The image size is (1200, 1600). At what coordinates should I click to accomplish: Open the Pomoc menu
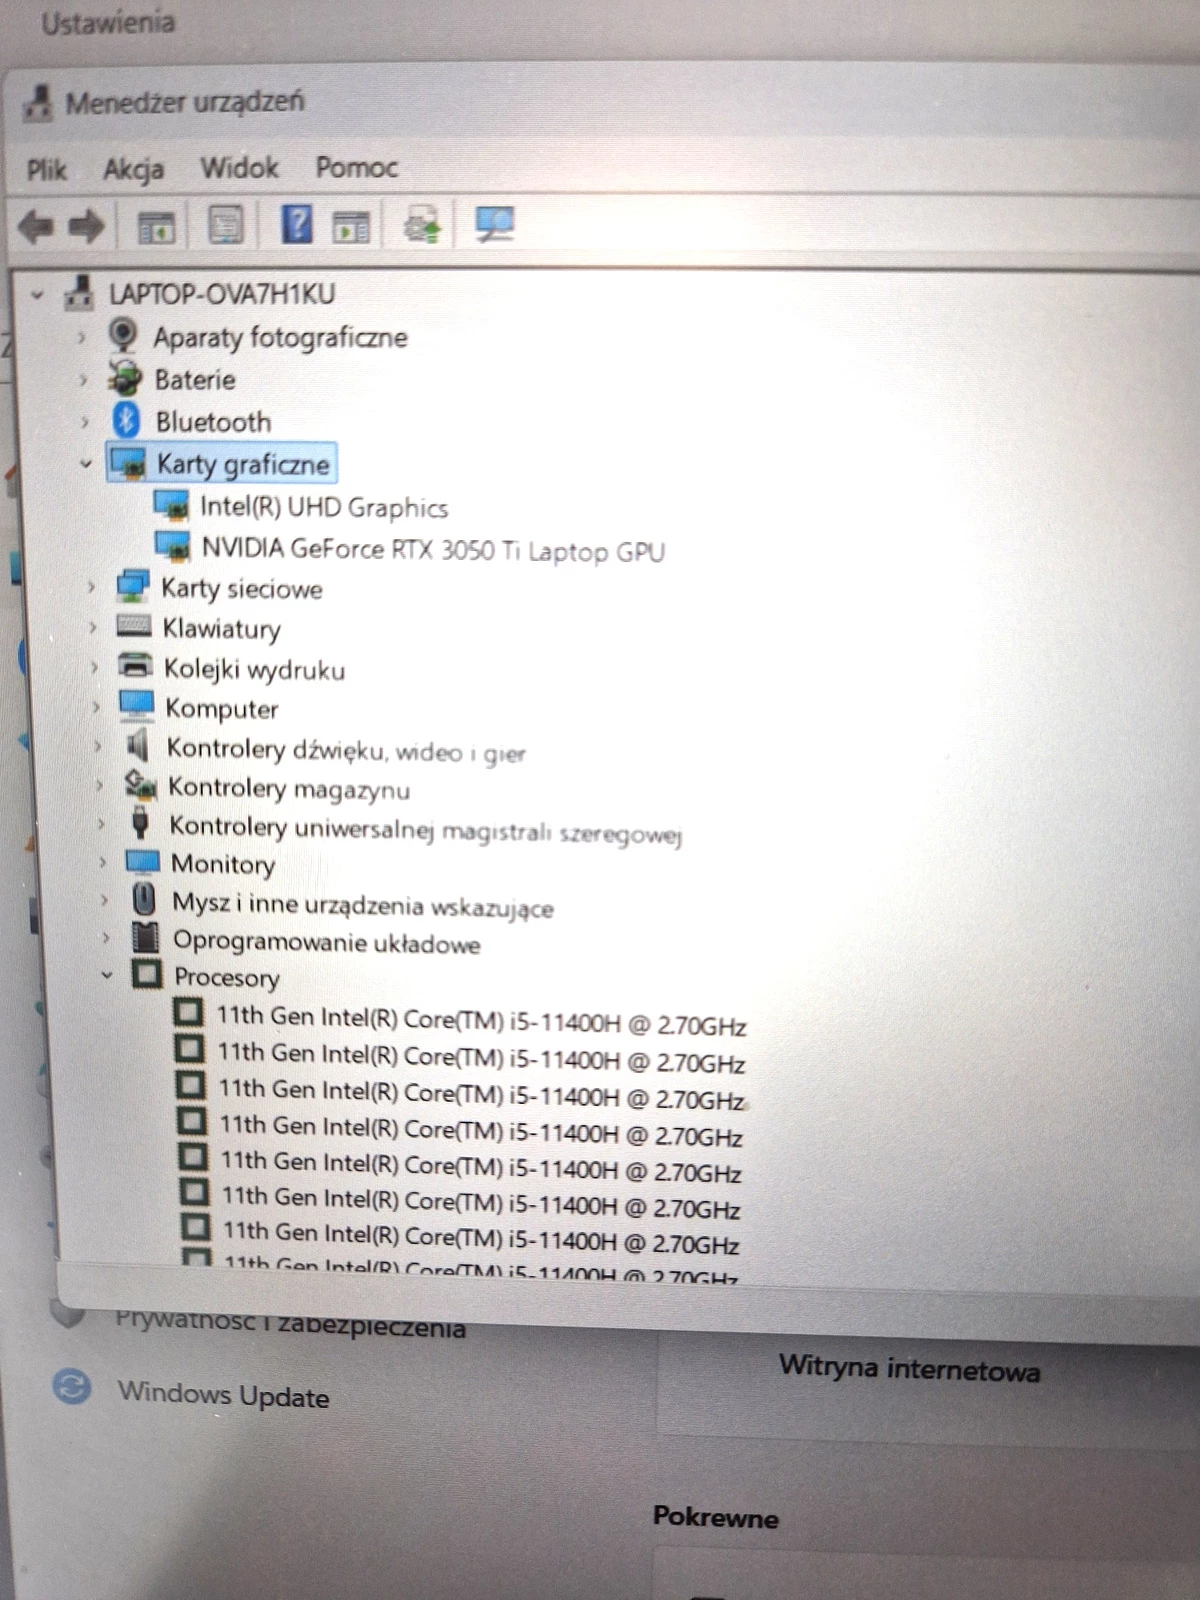[357, 167]
